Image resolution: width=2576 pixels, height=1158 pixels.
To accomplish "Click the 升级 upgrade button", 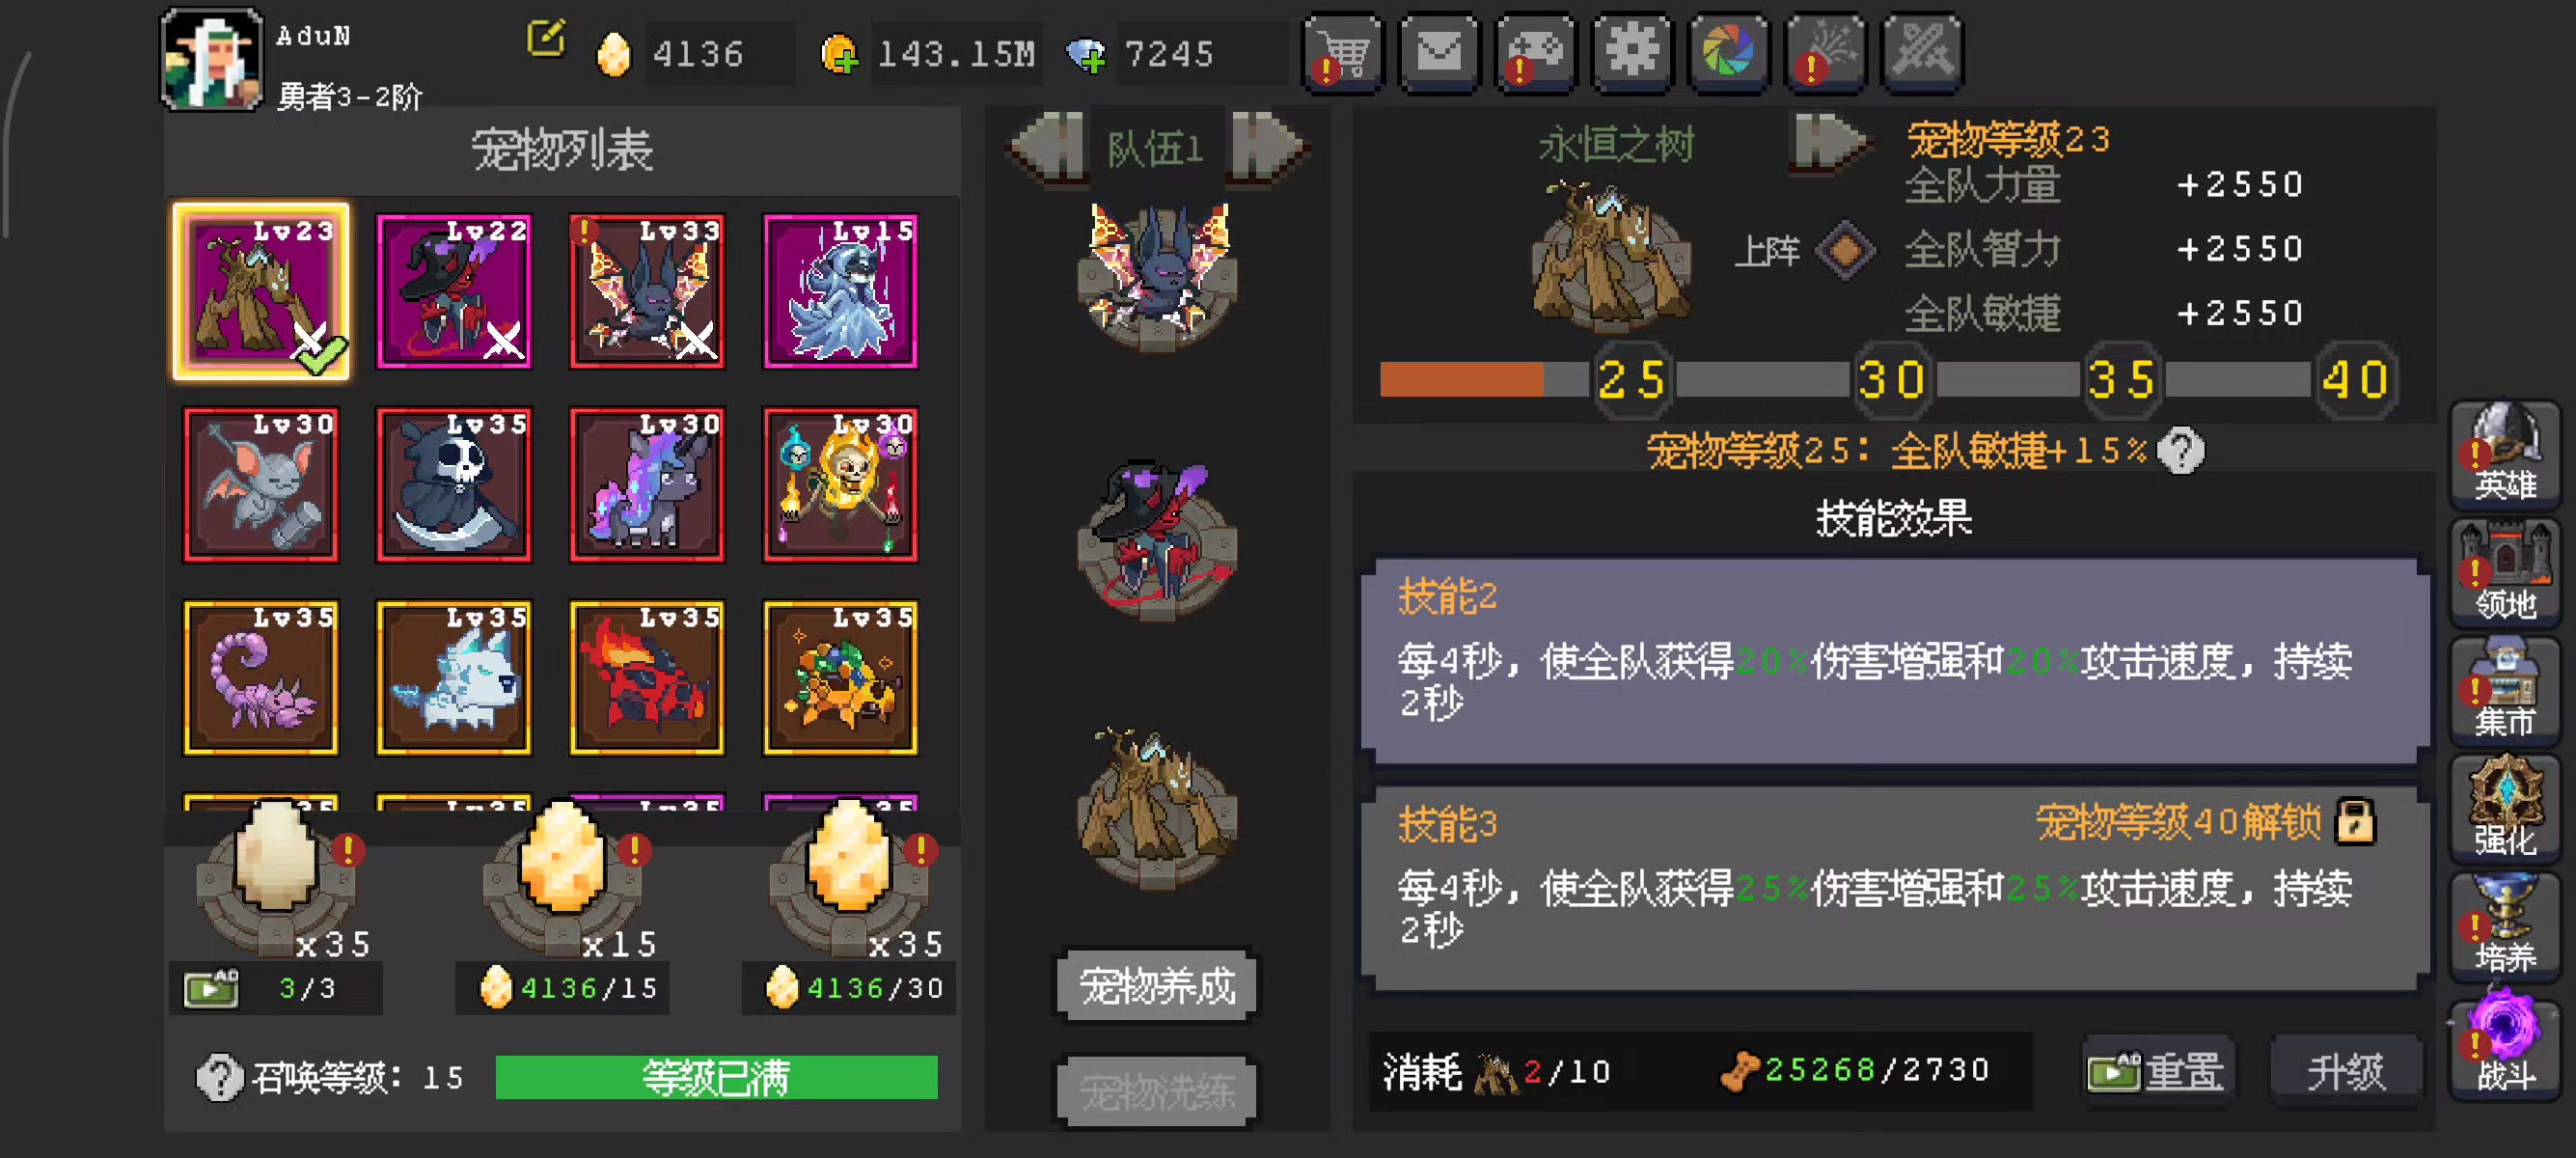I will click(2346, 1072).
